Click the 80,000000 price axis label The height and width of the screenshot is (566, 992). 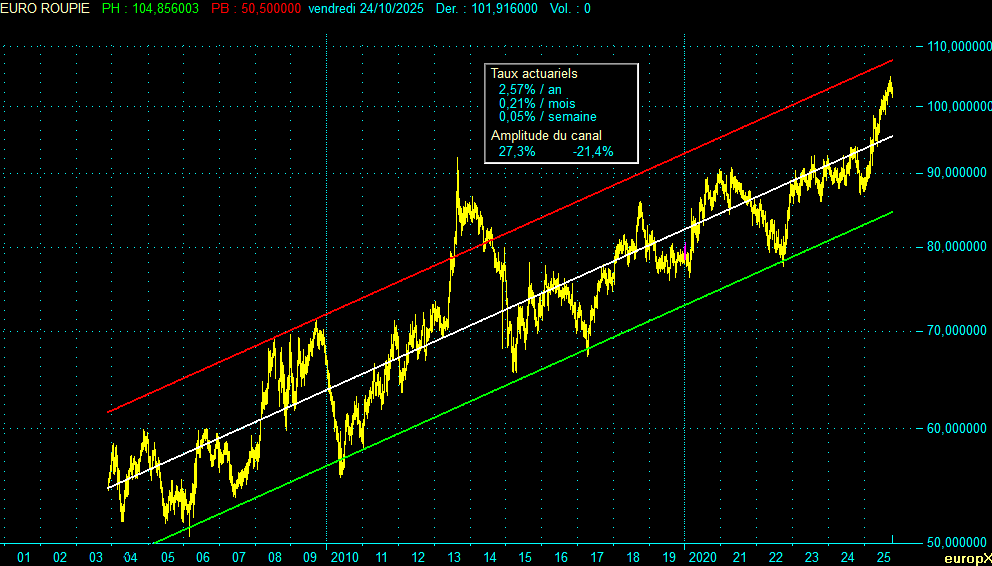(x=954, y=246)
